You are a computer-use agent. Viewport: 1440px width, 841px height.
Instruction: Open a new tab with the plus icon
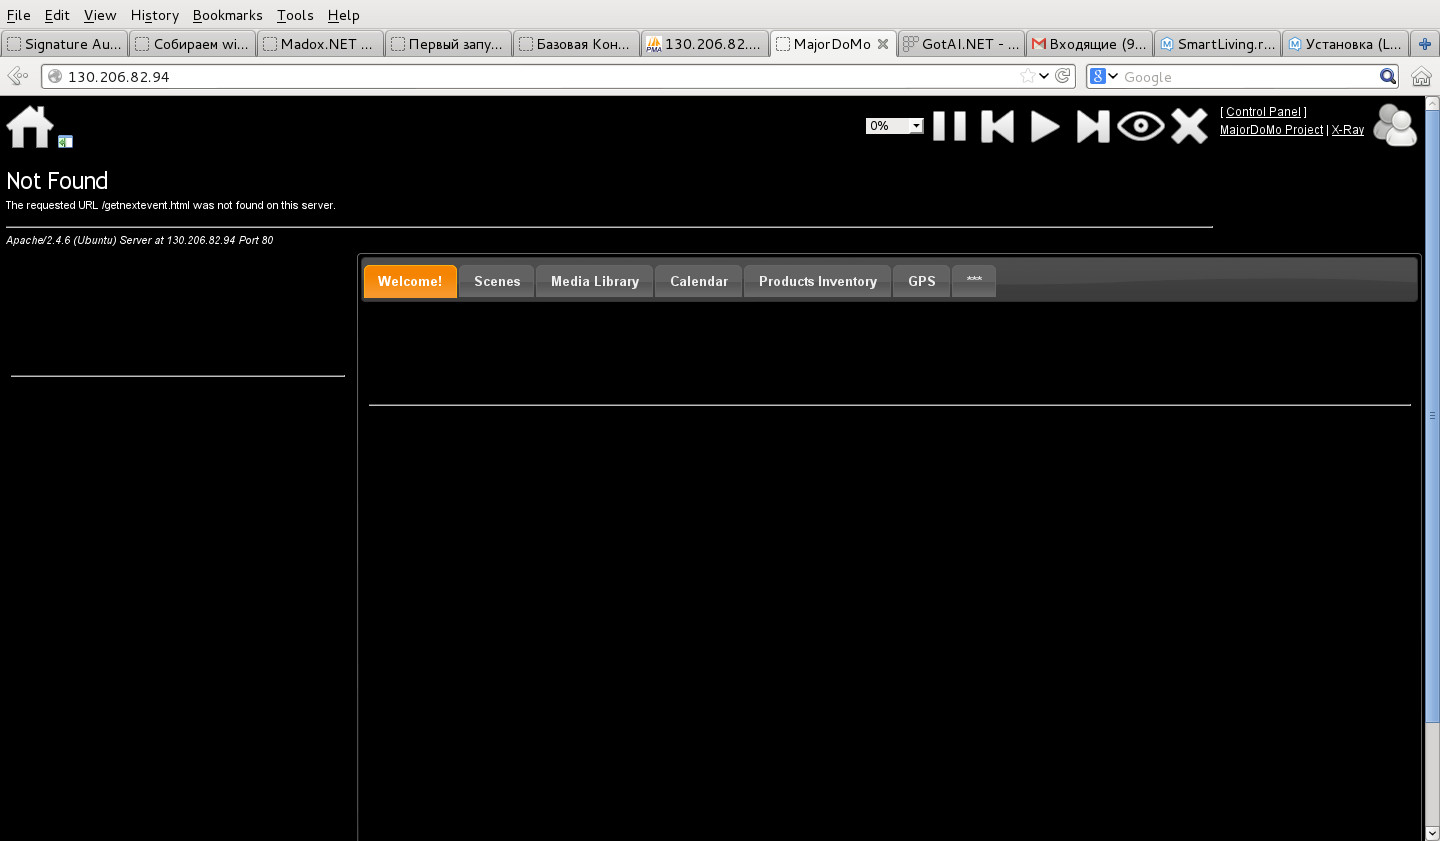click(x=1425, y=44)
